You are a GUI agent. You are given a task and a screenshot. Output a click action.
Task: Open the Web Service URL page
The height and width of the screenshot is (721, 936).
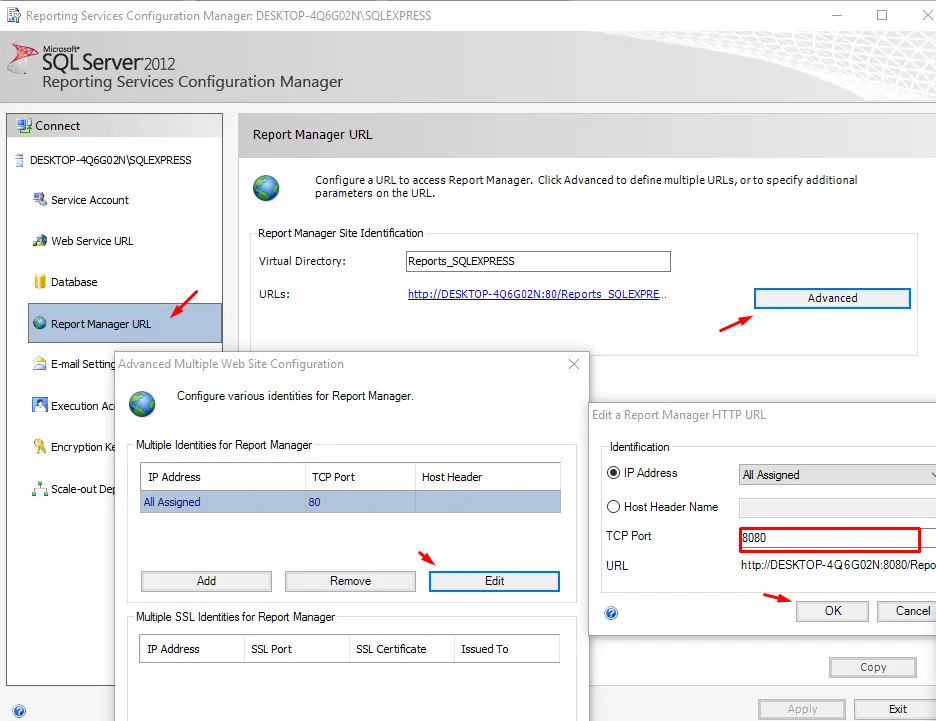tap(92, 241)
